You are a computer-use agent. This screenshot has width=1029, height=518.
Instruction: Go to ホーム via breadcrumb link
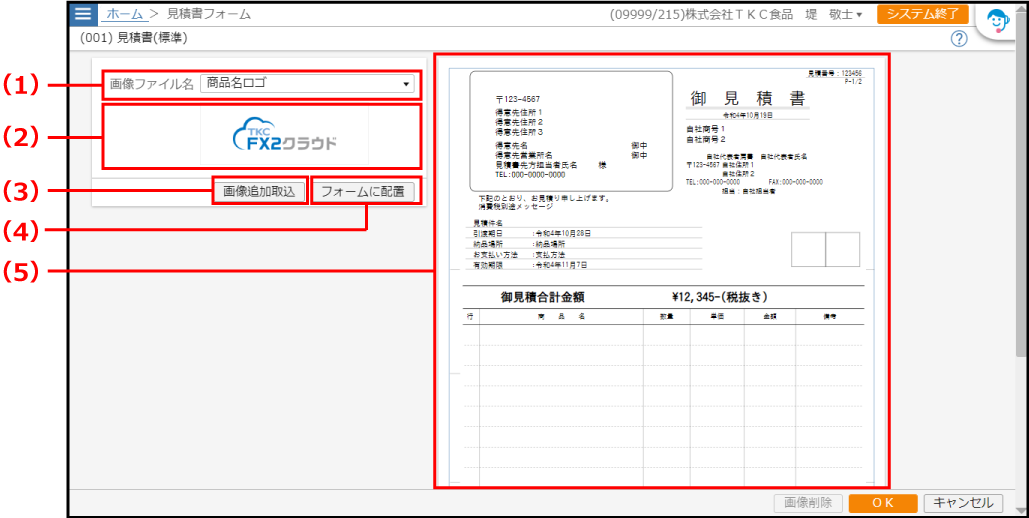click(x=124, y=14)
